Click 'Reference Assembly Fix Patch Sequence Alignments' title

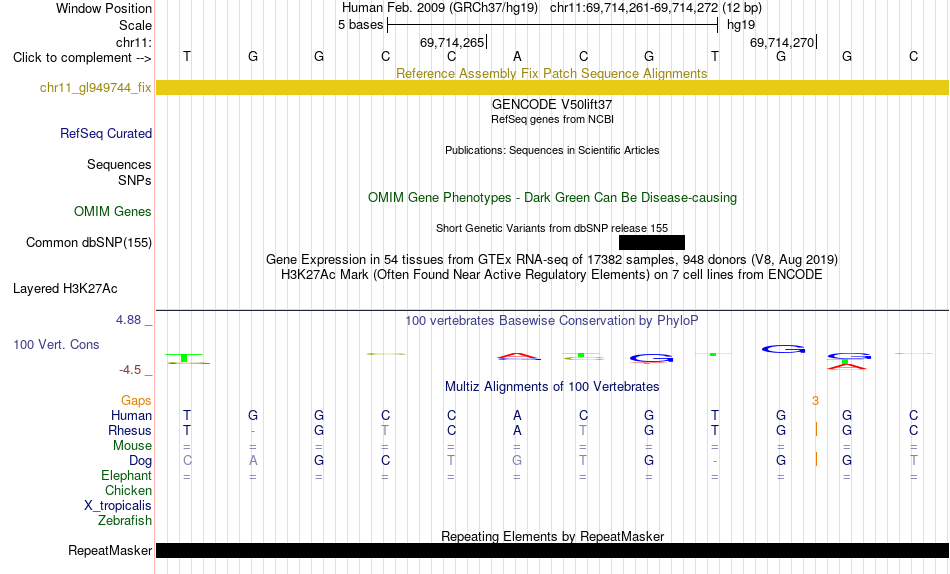click(x=552, y=73)
